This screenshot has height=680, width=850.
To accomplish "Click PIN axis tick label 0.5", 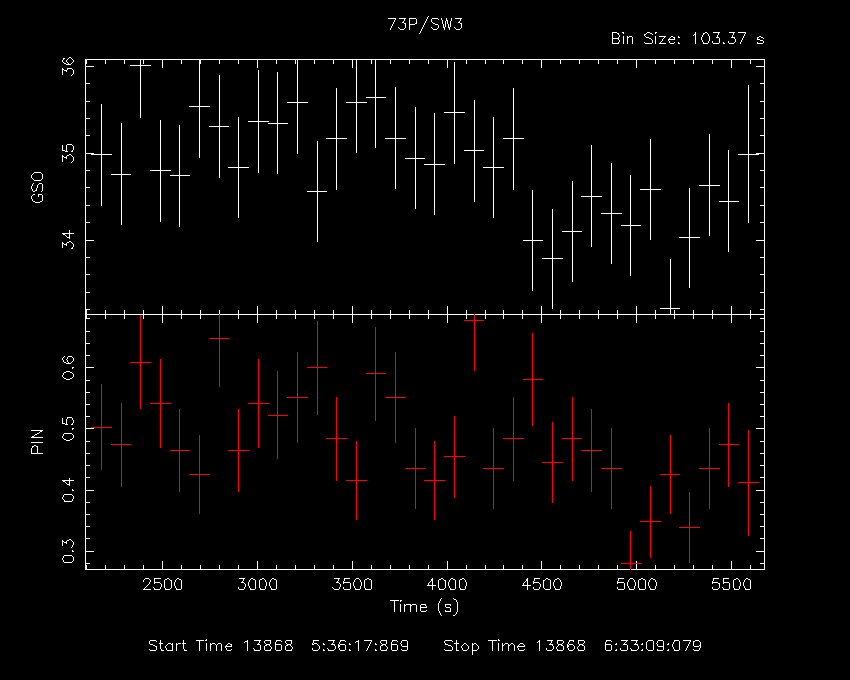I will (68, 428).
